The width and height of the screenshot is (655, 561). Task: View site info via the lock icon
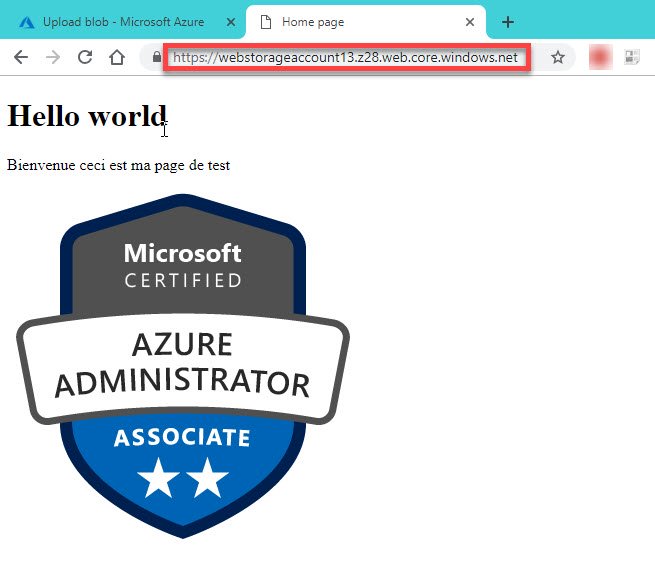tap(157, 57)
